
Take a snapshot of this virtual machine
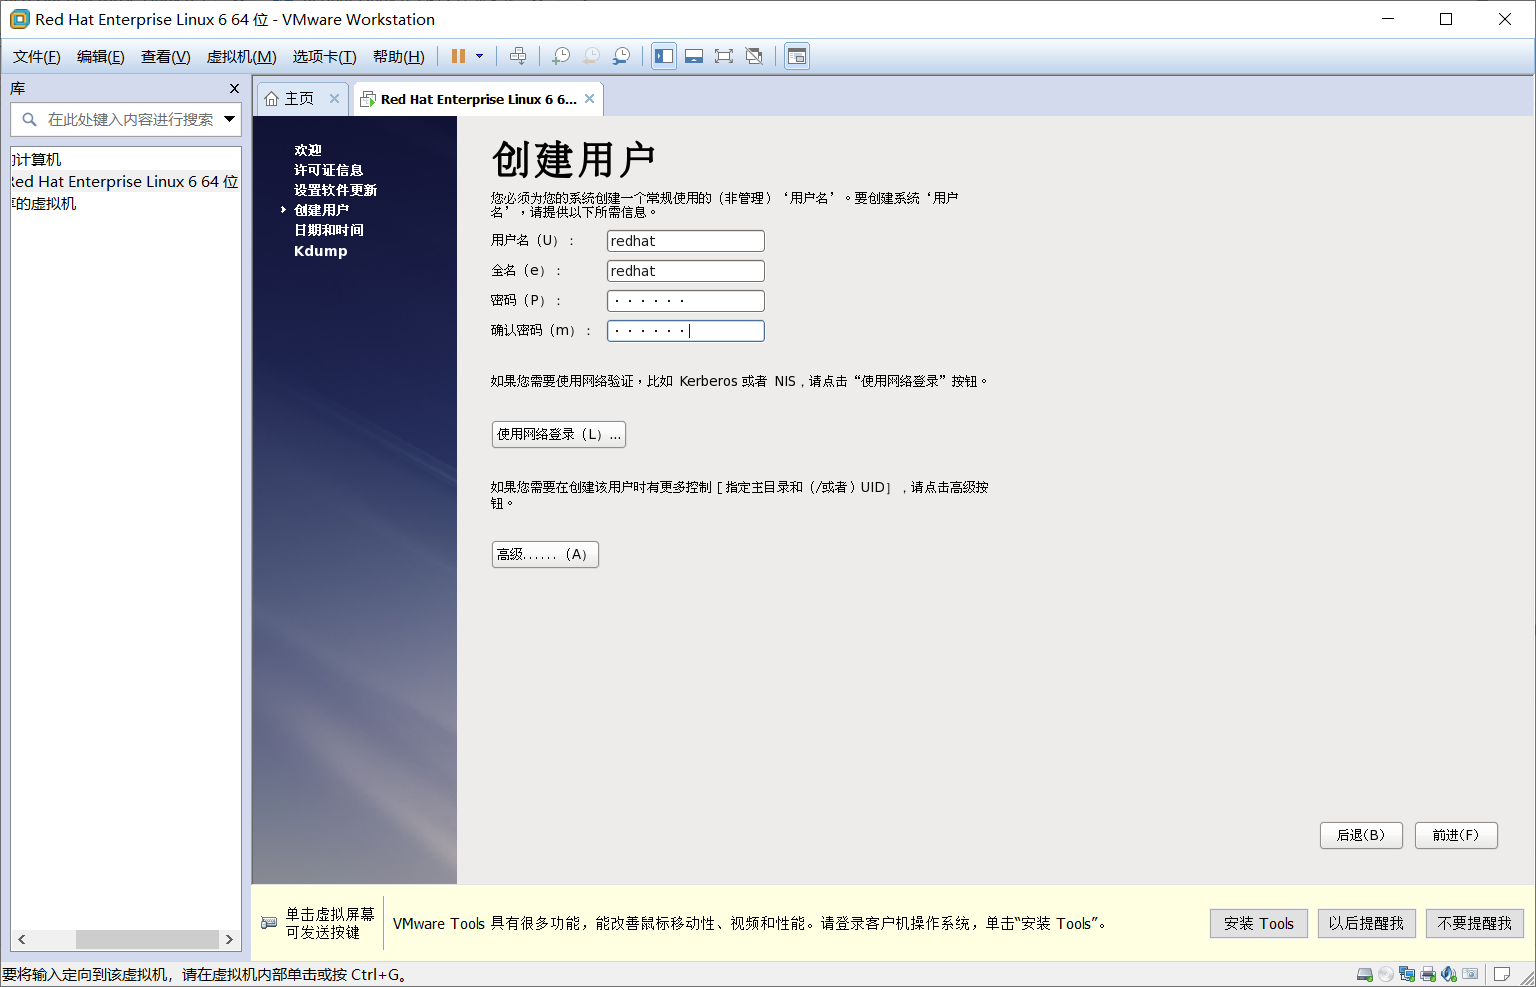[561, 56]
